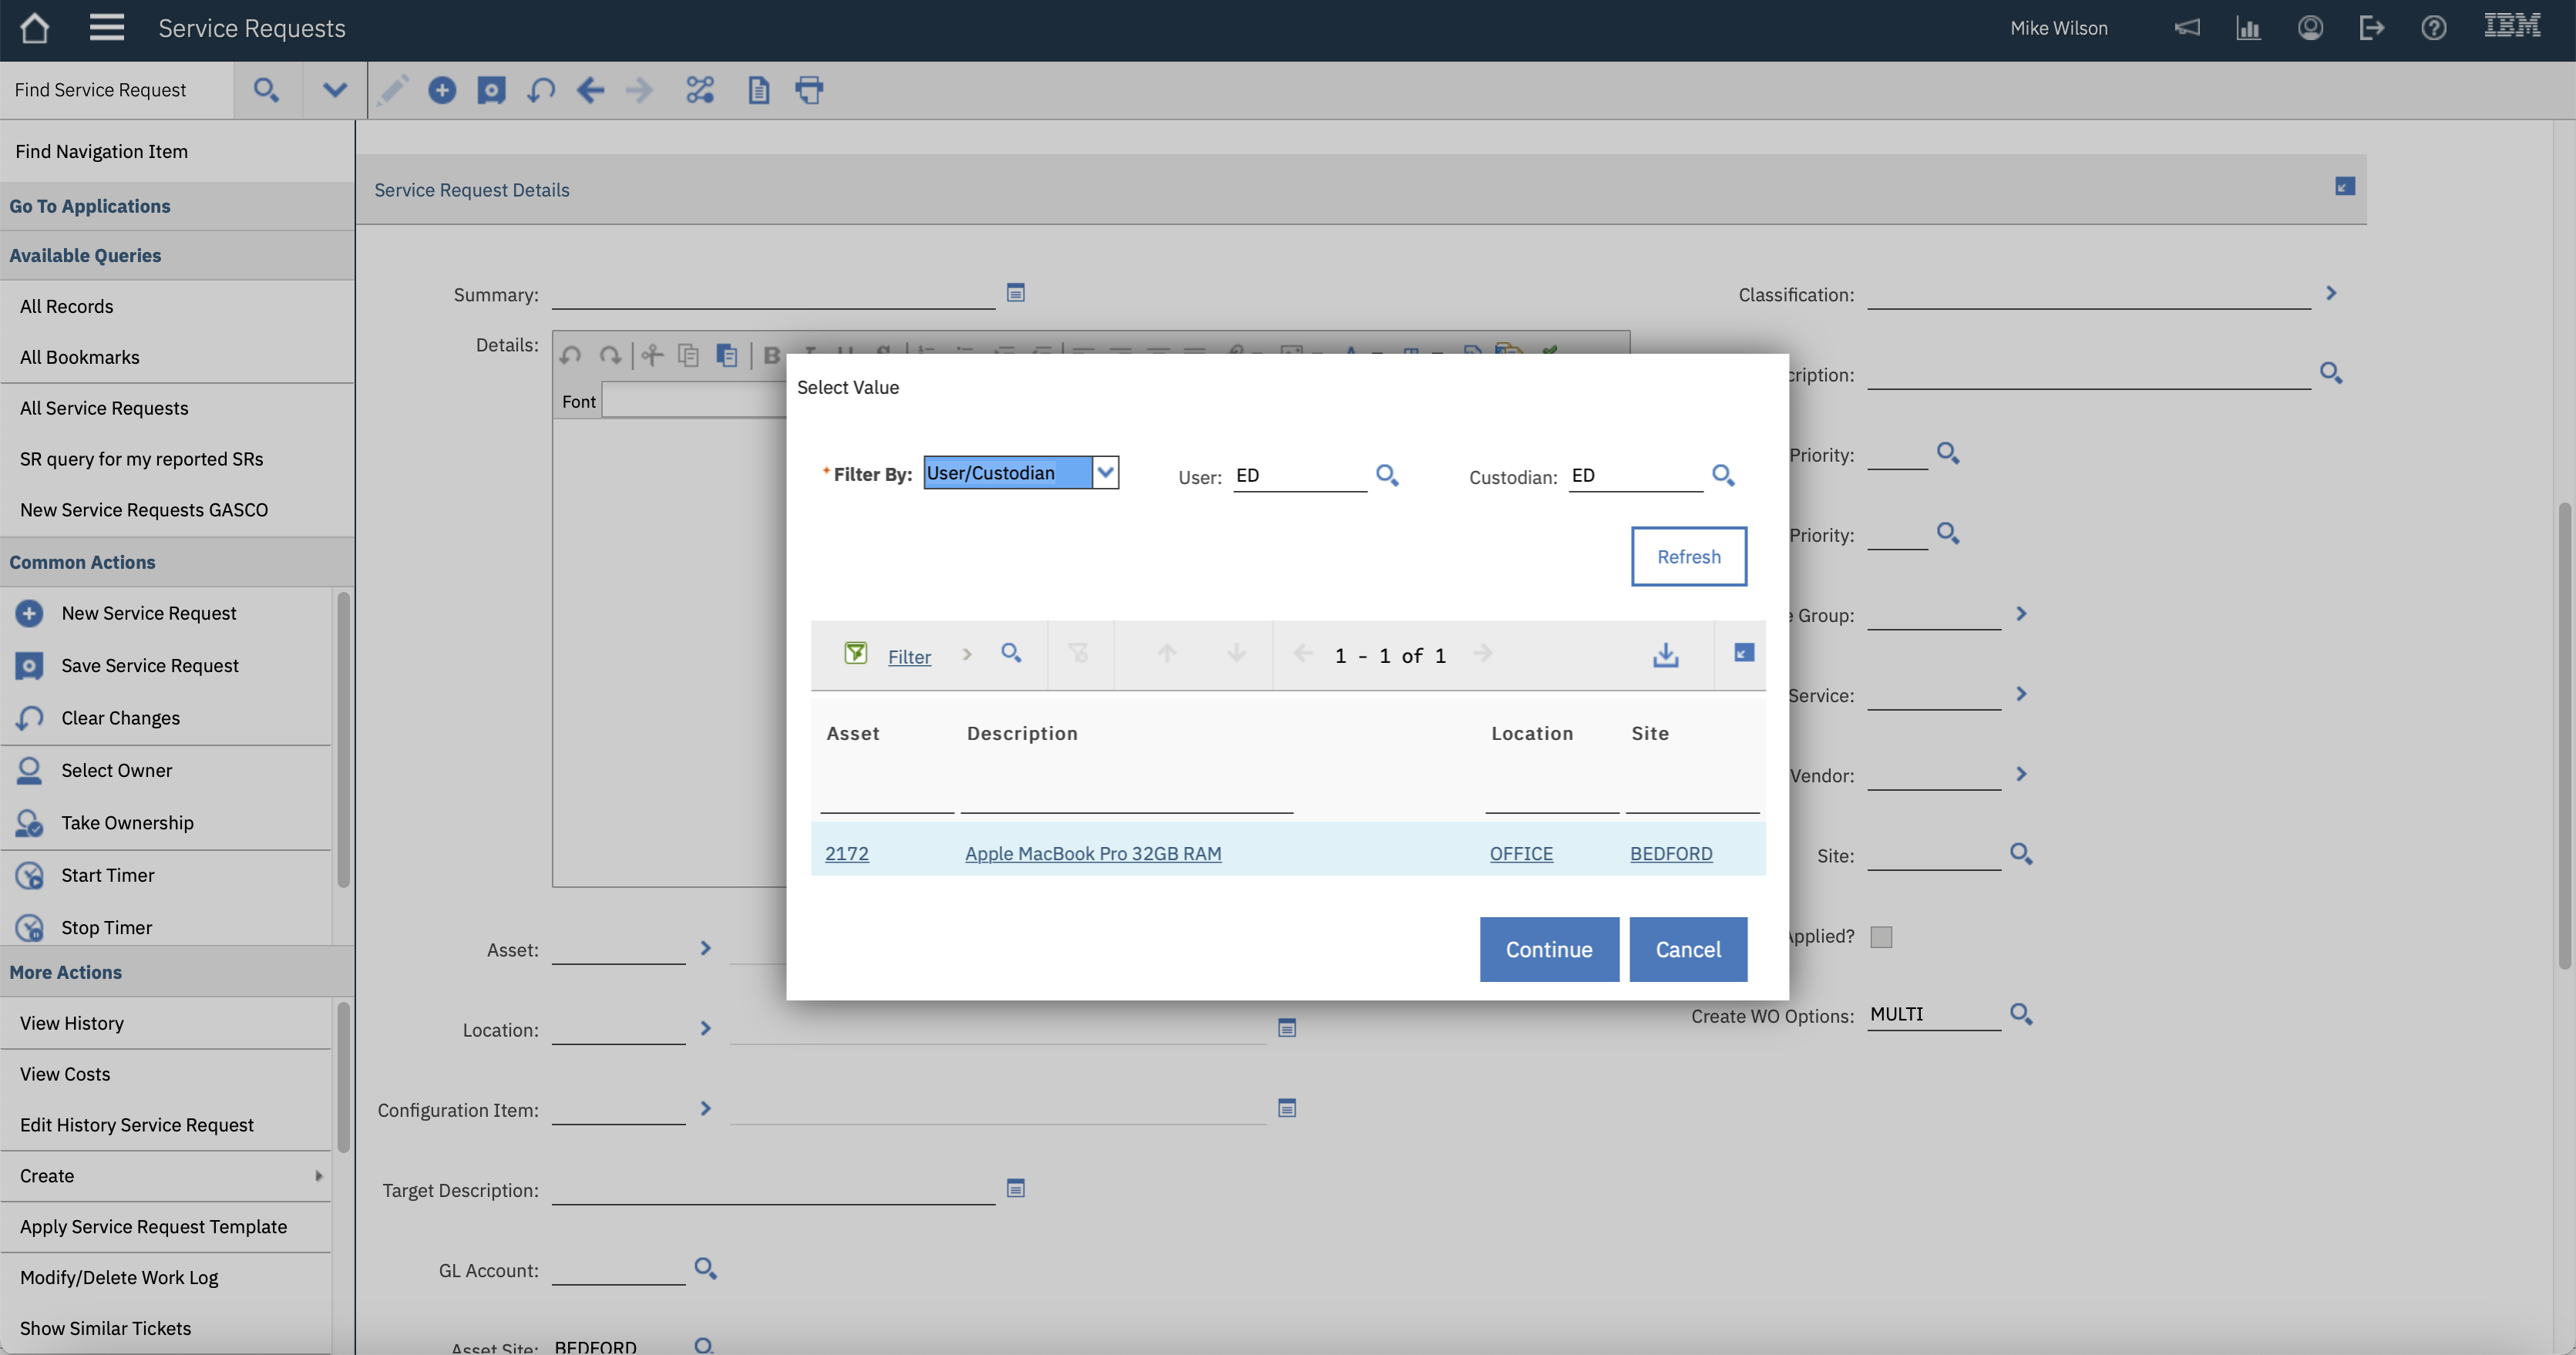Open the search magnifier in the Select Value table
This screenshot has width=2576, height=1355.
pos(1011,653)
